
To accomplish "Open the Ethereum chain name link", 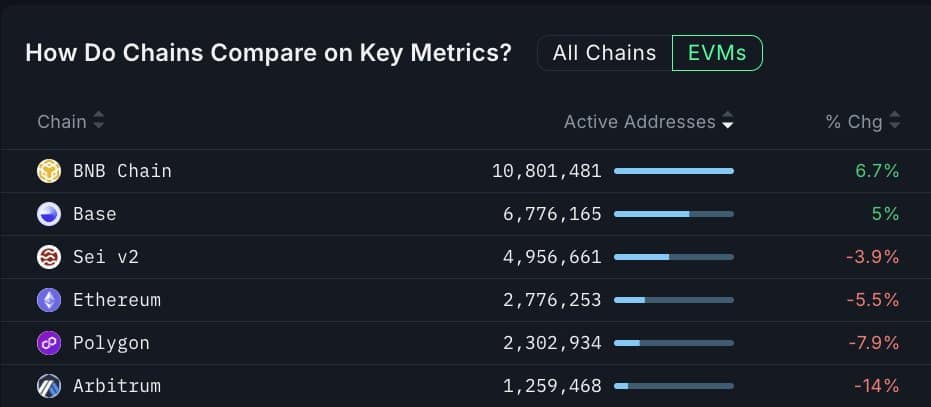I will [116, 300].
